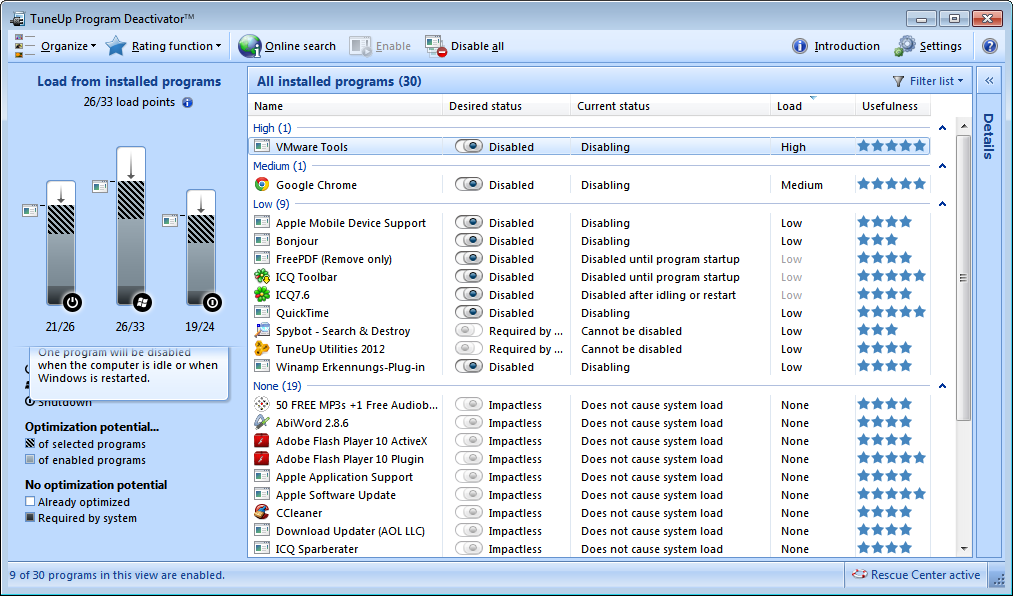1013x596 pixels.
Task: Sort list by Current status column
Action: coord(670,106)
